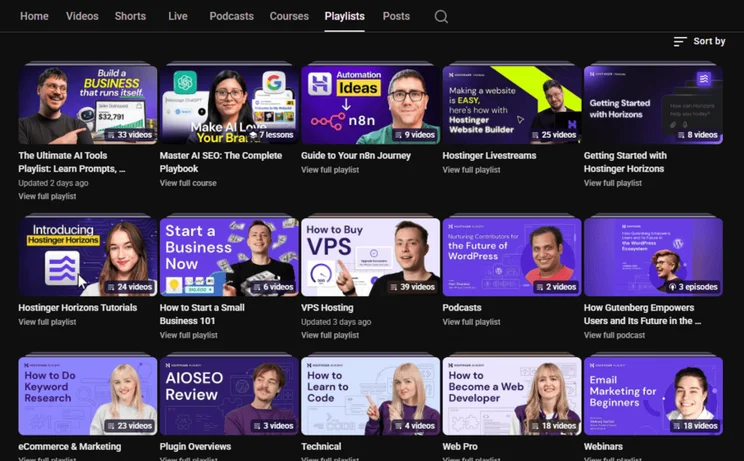Click the channel search magnifier icon
Screen dimensions: 744x461
[441, 17]
